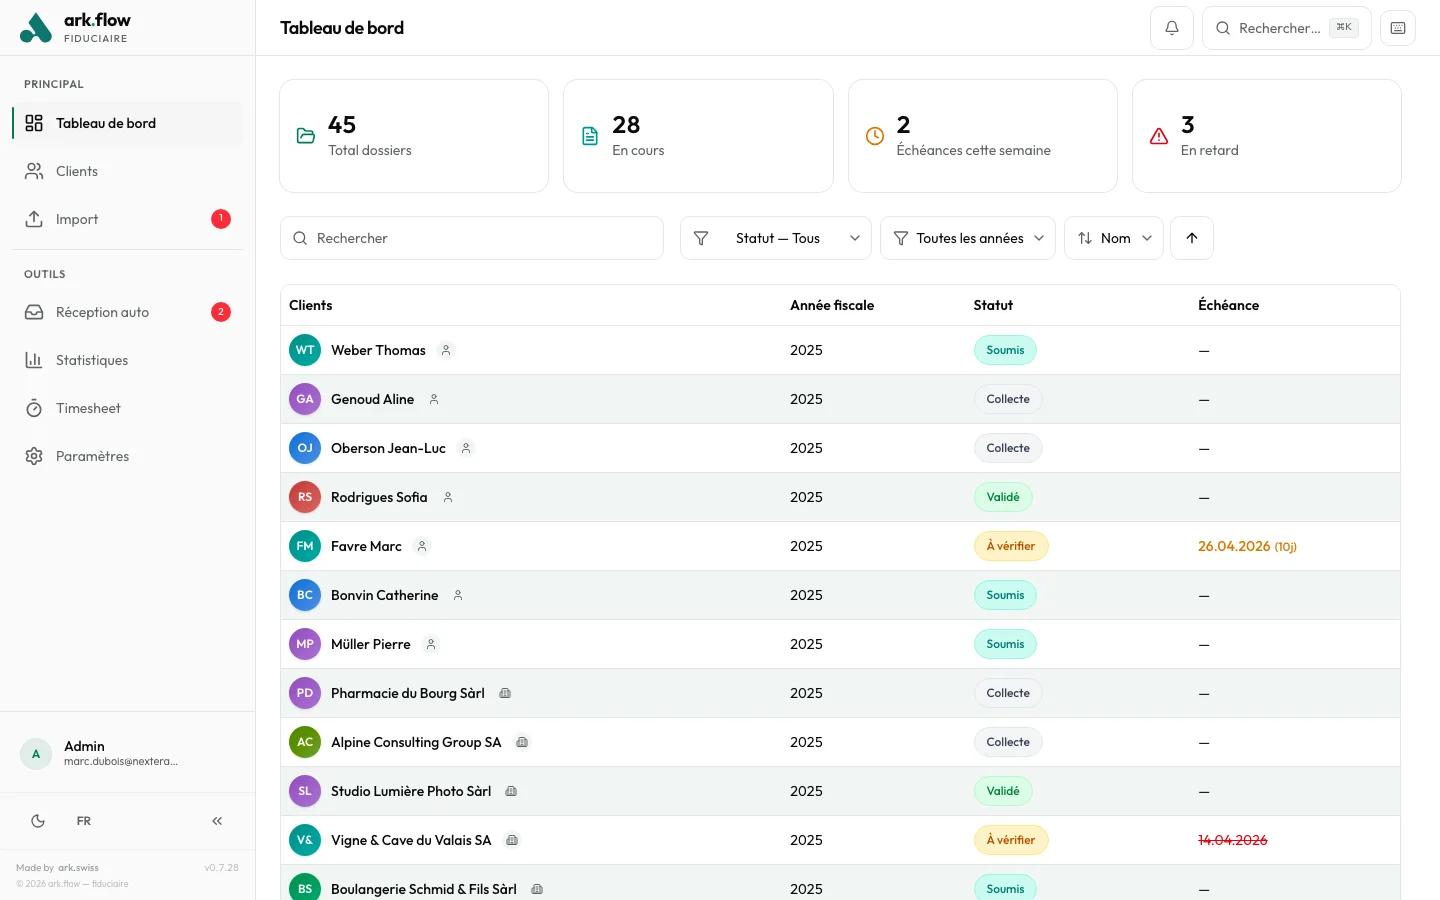Open the keyboard shortcuts icon button
The width and height of the screenshot is (1440, 900).
(x=1397, y=28)
